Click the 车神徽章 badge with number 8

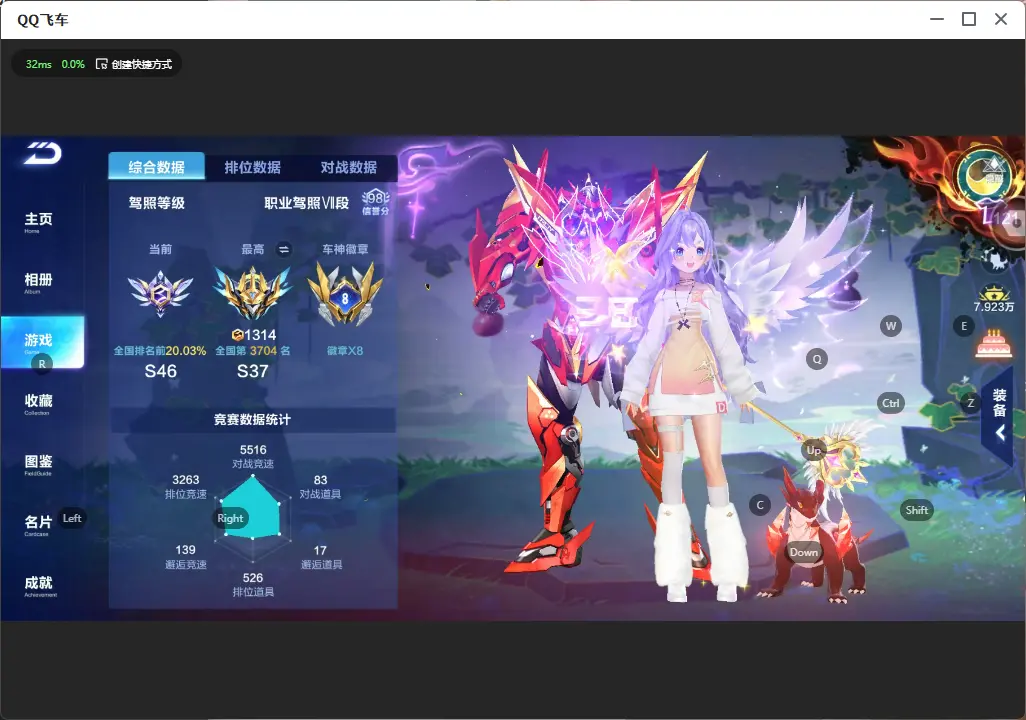(x=345, y=294)
